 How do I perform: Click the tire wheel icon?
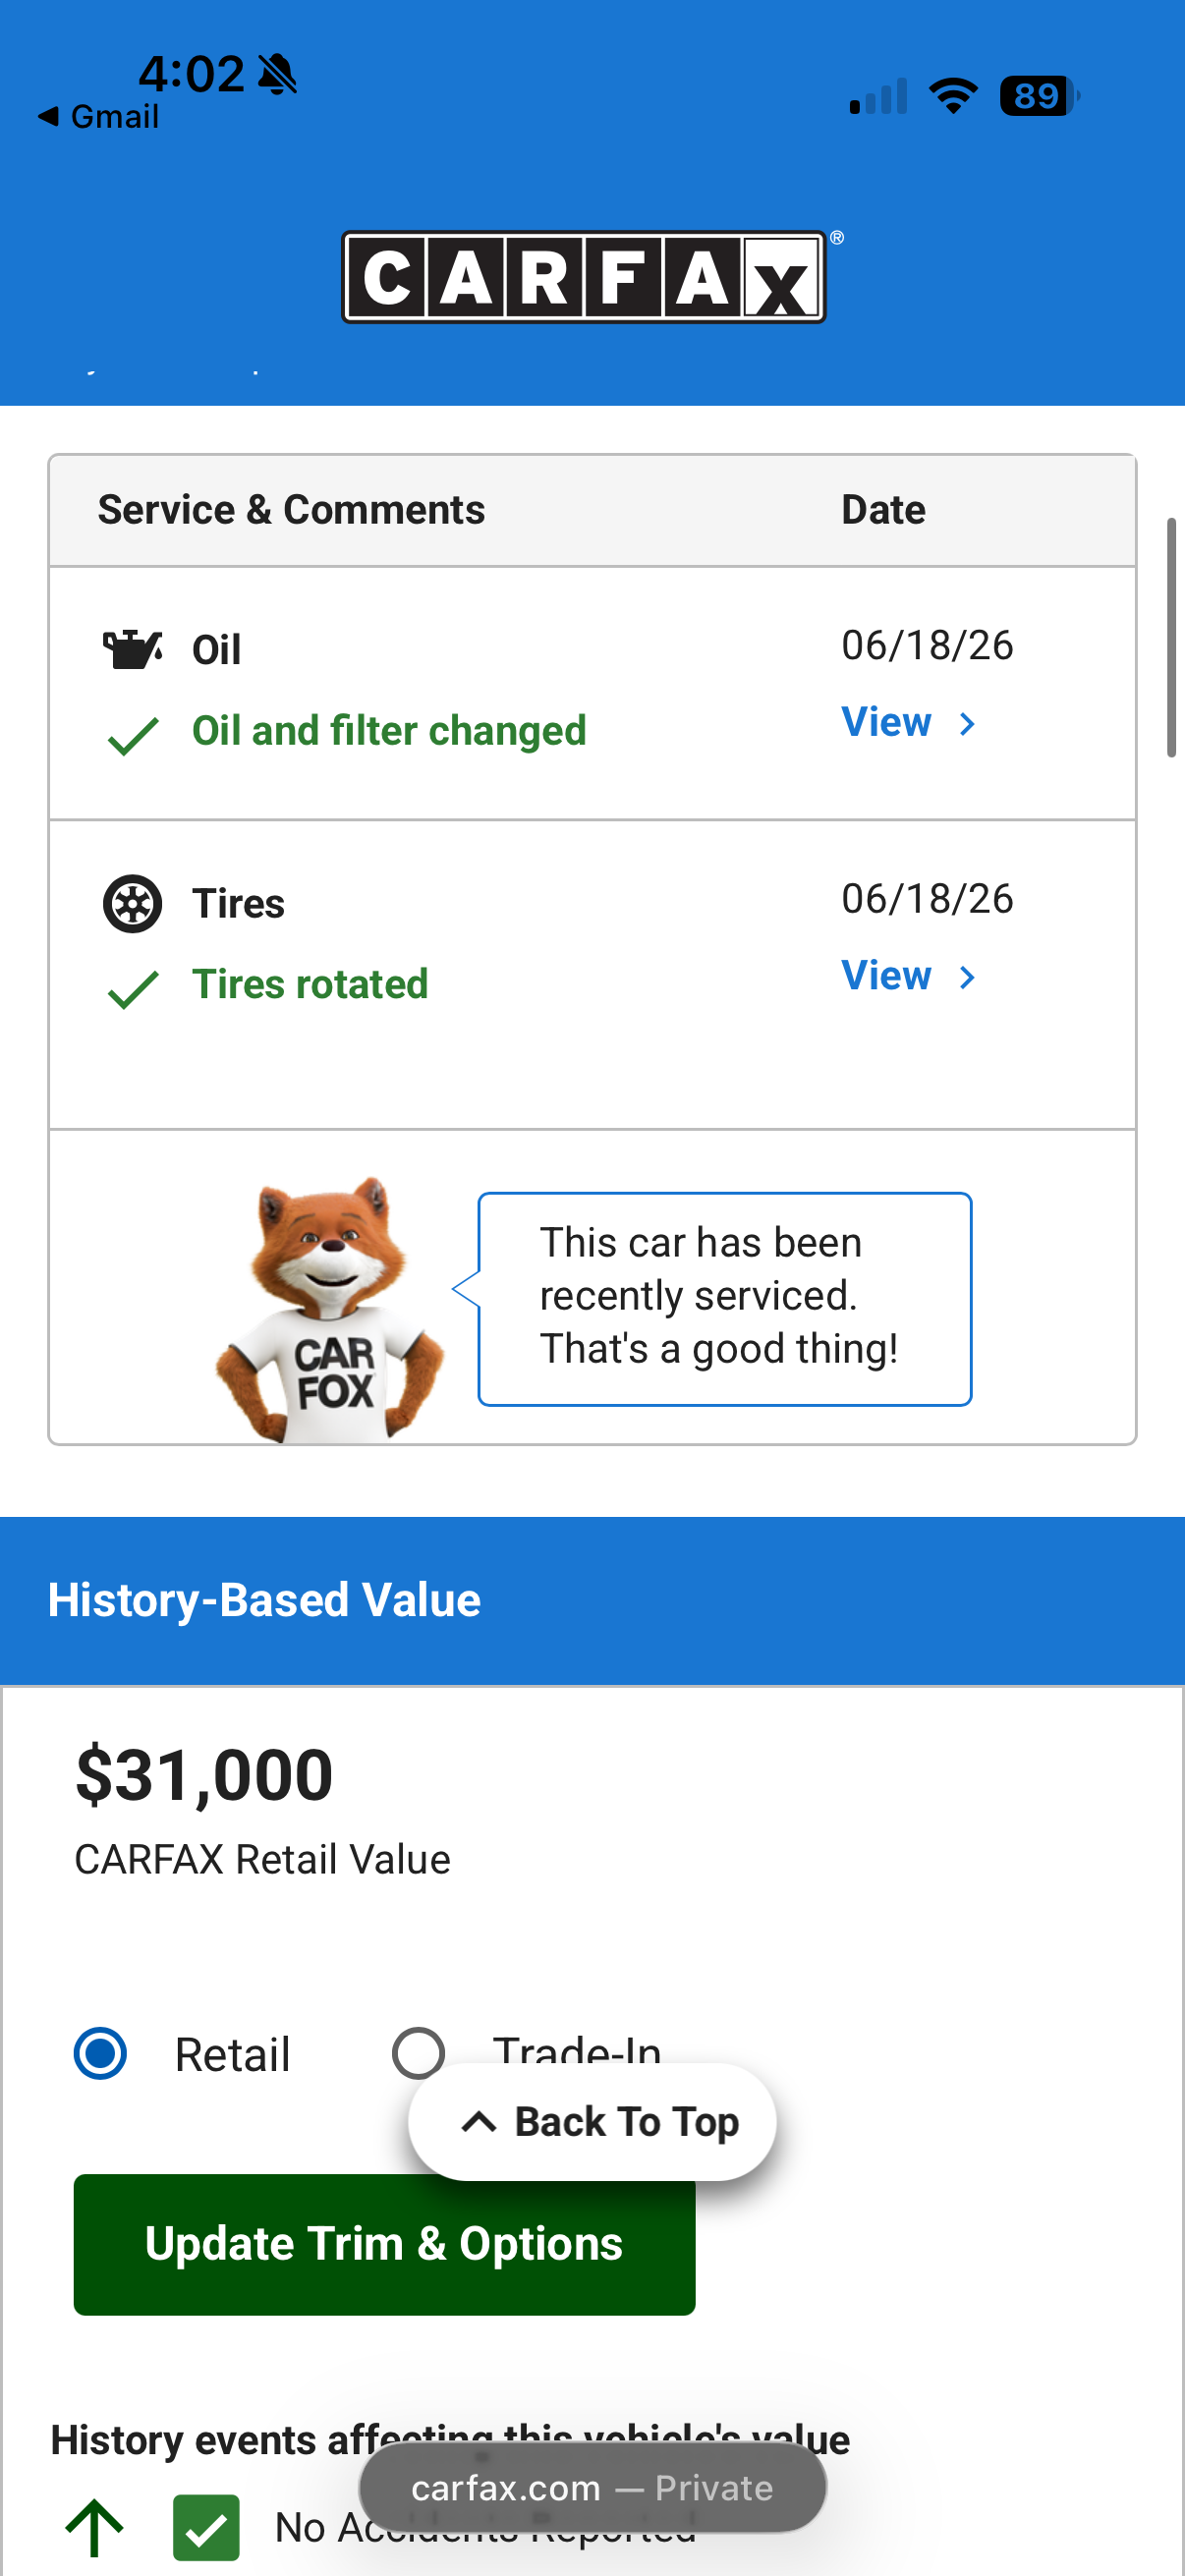pyautogui.click(x=132, y=904)
